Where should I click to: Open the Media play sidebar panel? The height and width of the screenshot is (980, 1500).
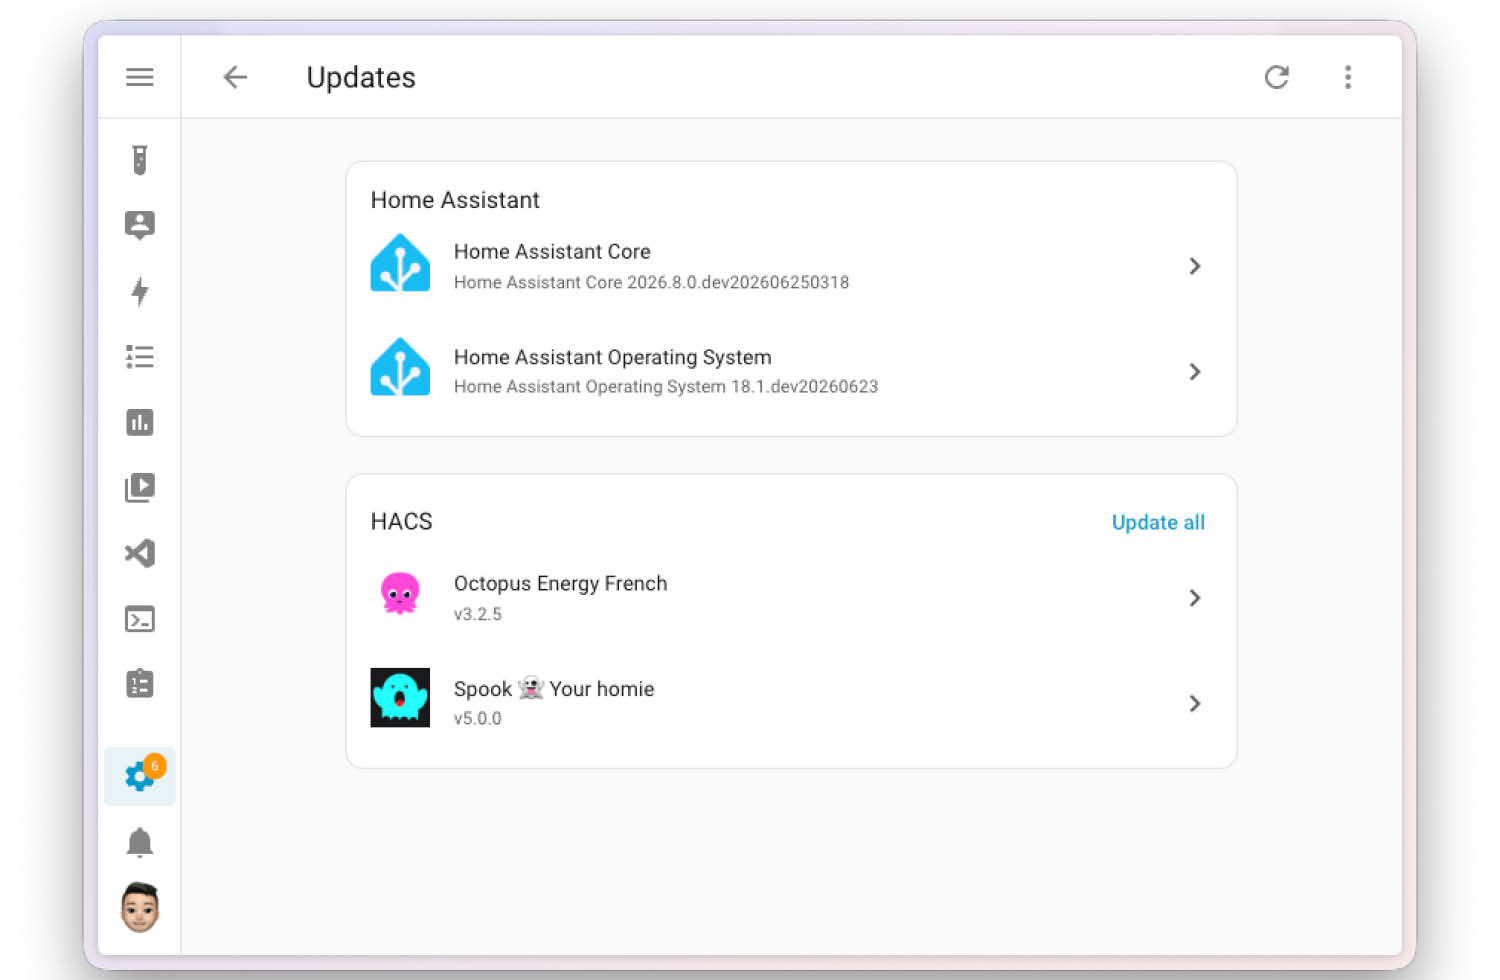tap(139, 488)
